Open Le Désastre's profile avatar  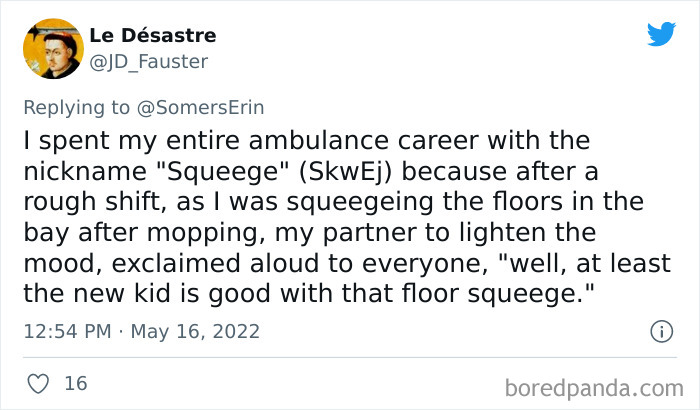click(x=51, y=48)
